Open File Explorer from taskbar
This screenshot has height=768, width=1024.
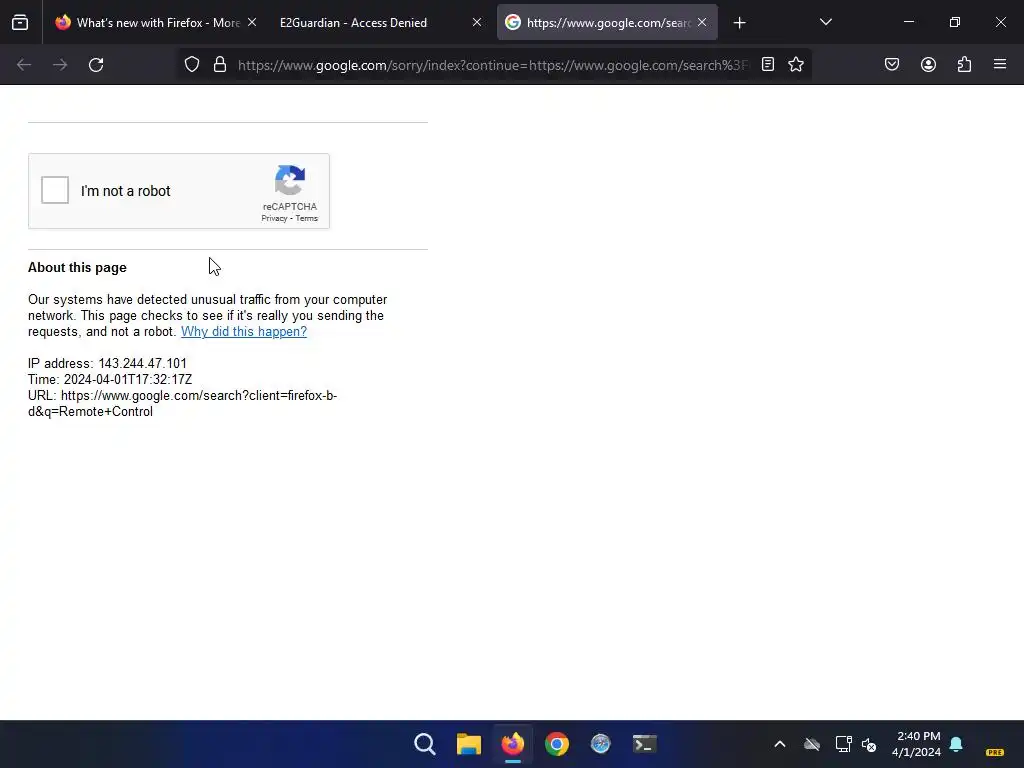[x=468, y=744]
